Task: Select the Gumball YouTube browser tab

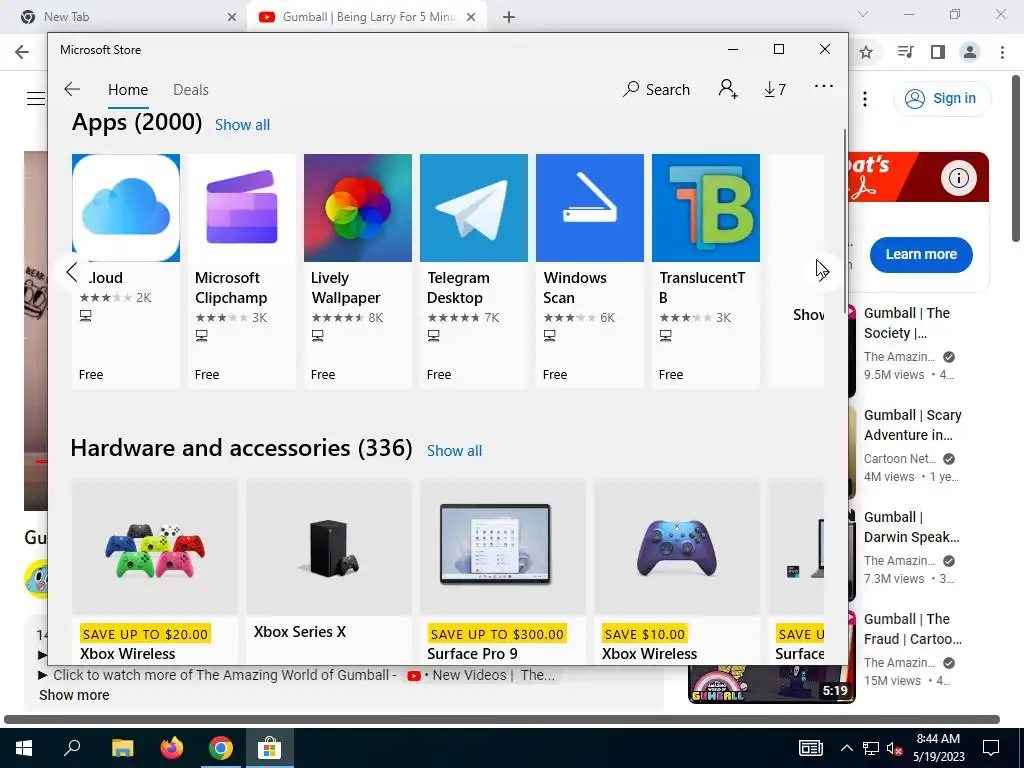Action: click(367, 17)
